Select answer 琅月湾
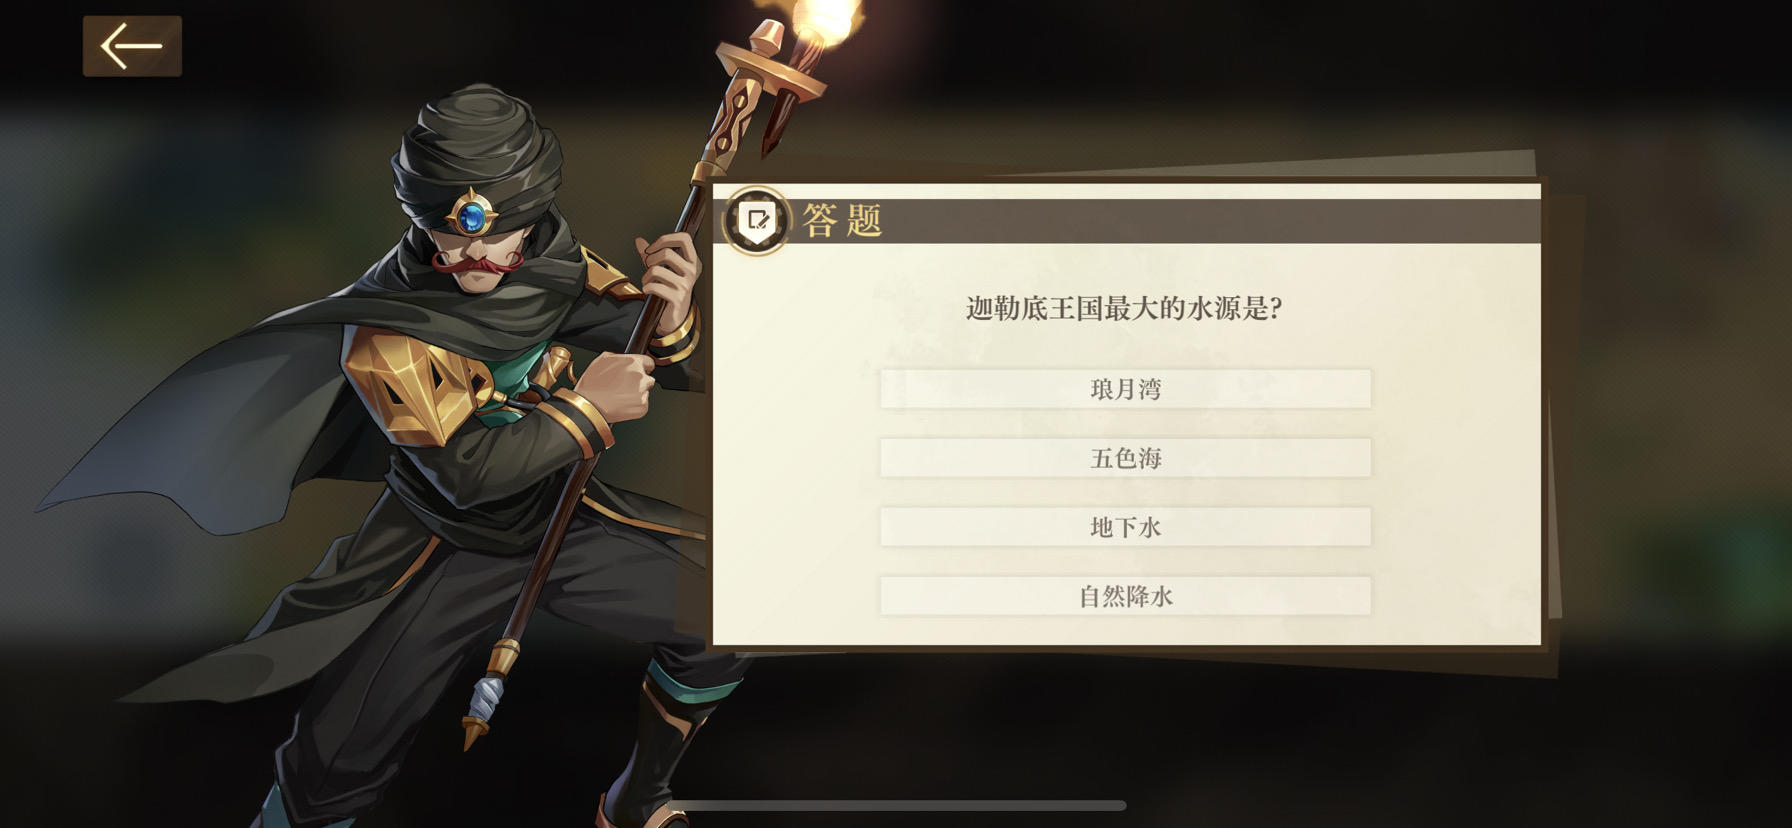Screen dimensions: 1792x828 [1125, 389]
